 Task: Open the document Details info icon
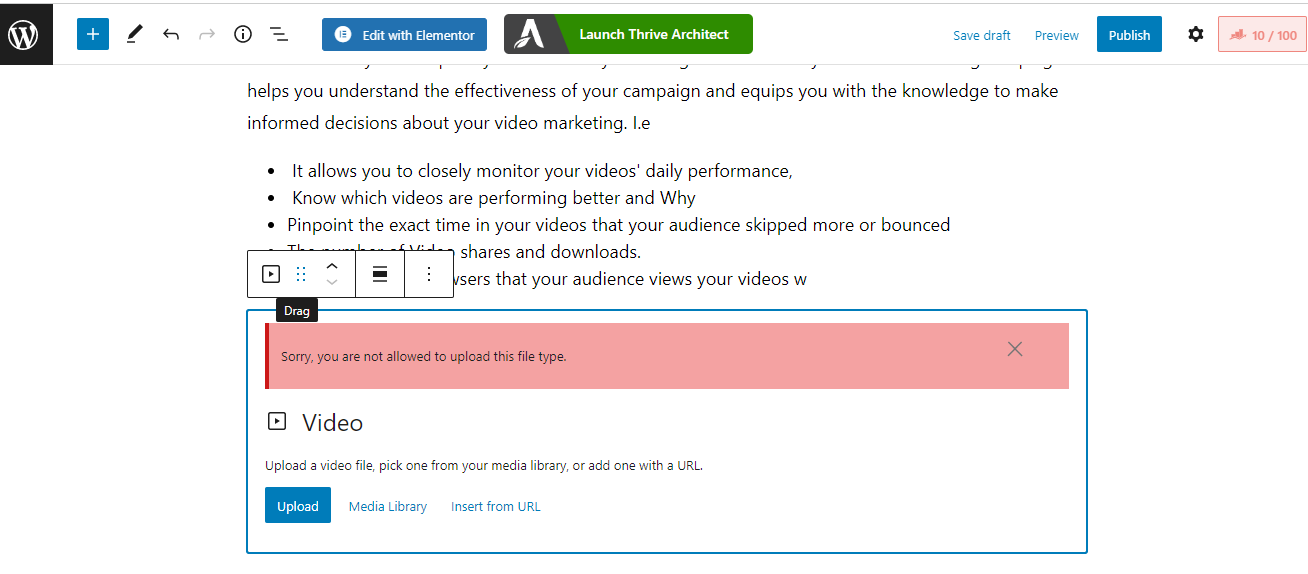(x=243, y=35)
